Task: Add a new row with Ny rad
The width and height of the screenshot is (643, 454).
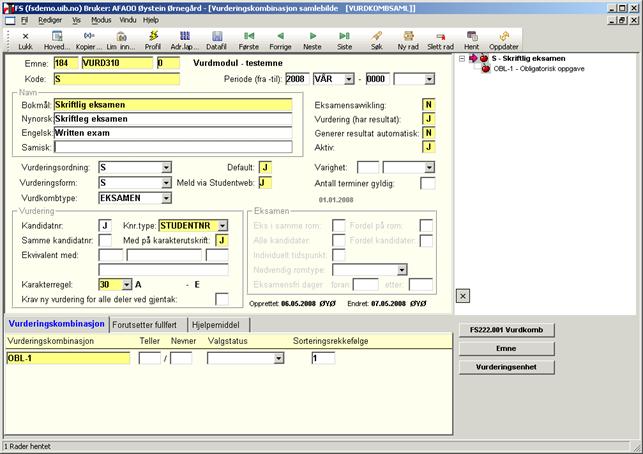Action: click(x=408, y=39)
